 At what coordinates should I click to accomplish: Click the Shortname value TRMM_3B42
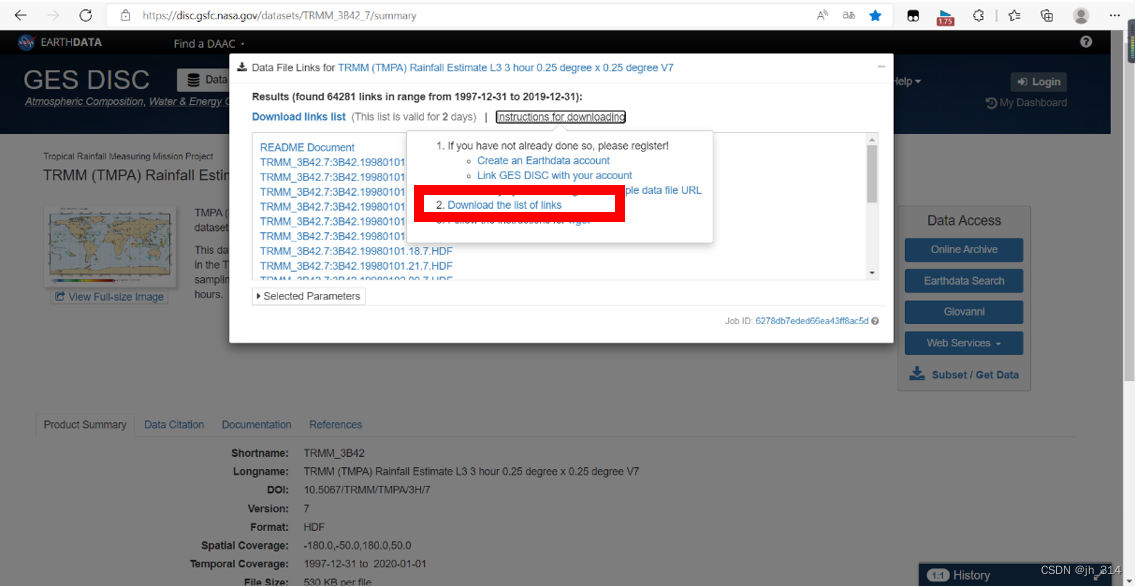click(333, 453)
